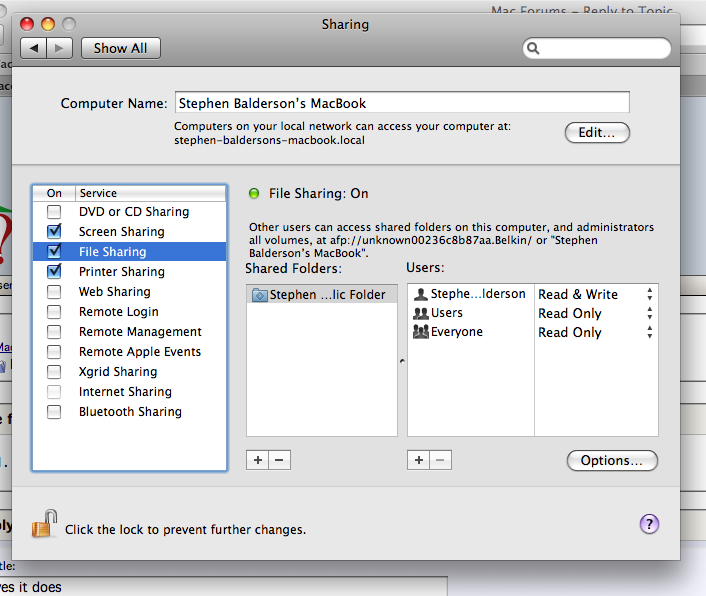
Task: Click the group icon beside Users
Action: pos(421,313)
